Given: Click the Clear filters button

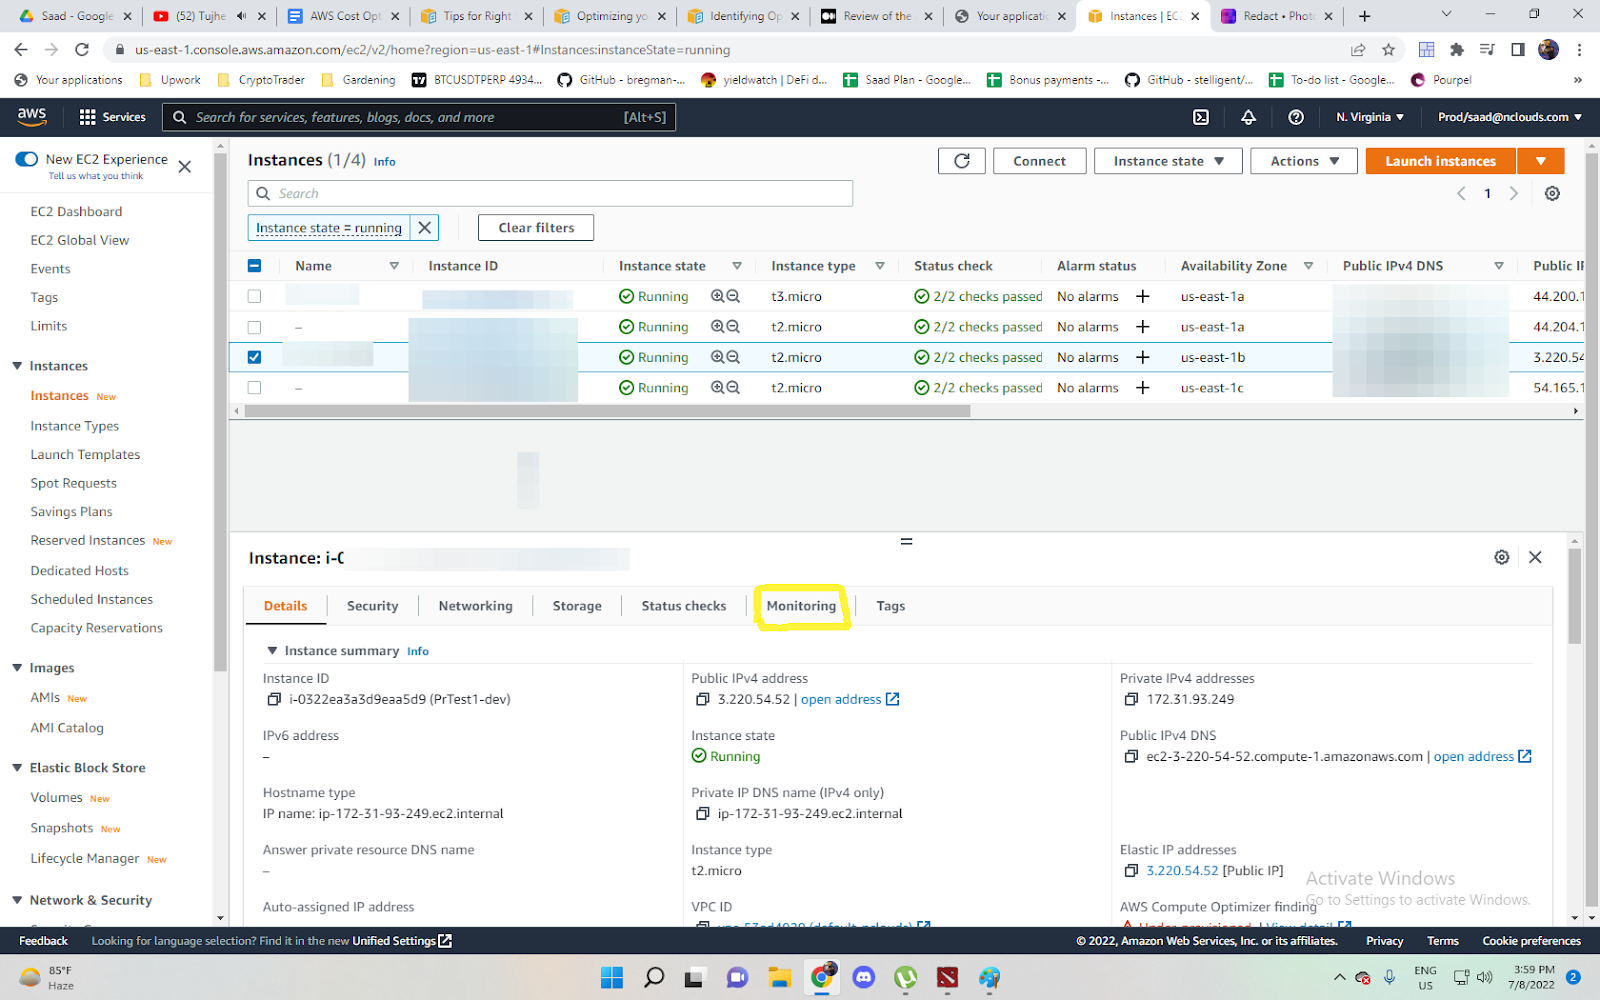Looking at the screenshot, I should (x=536, y=227).
